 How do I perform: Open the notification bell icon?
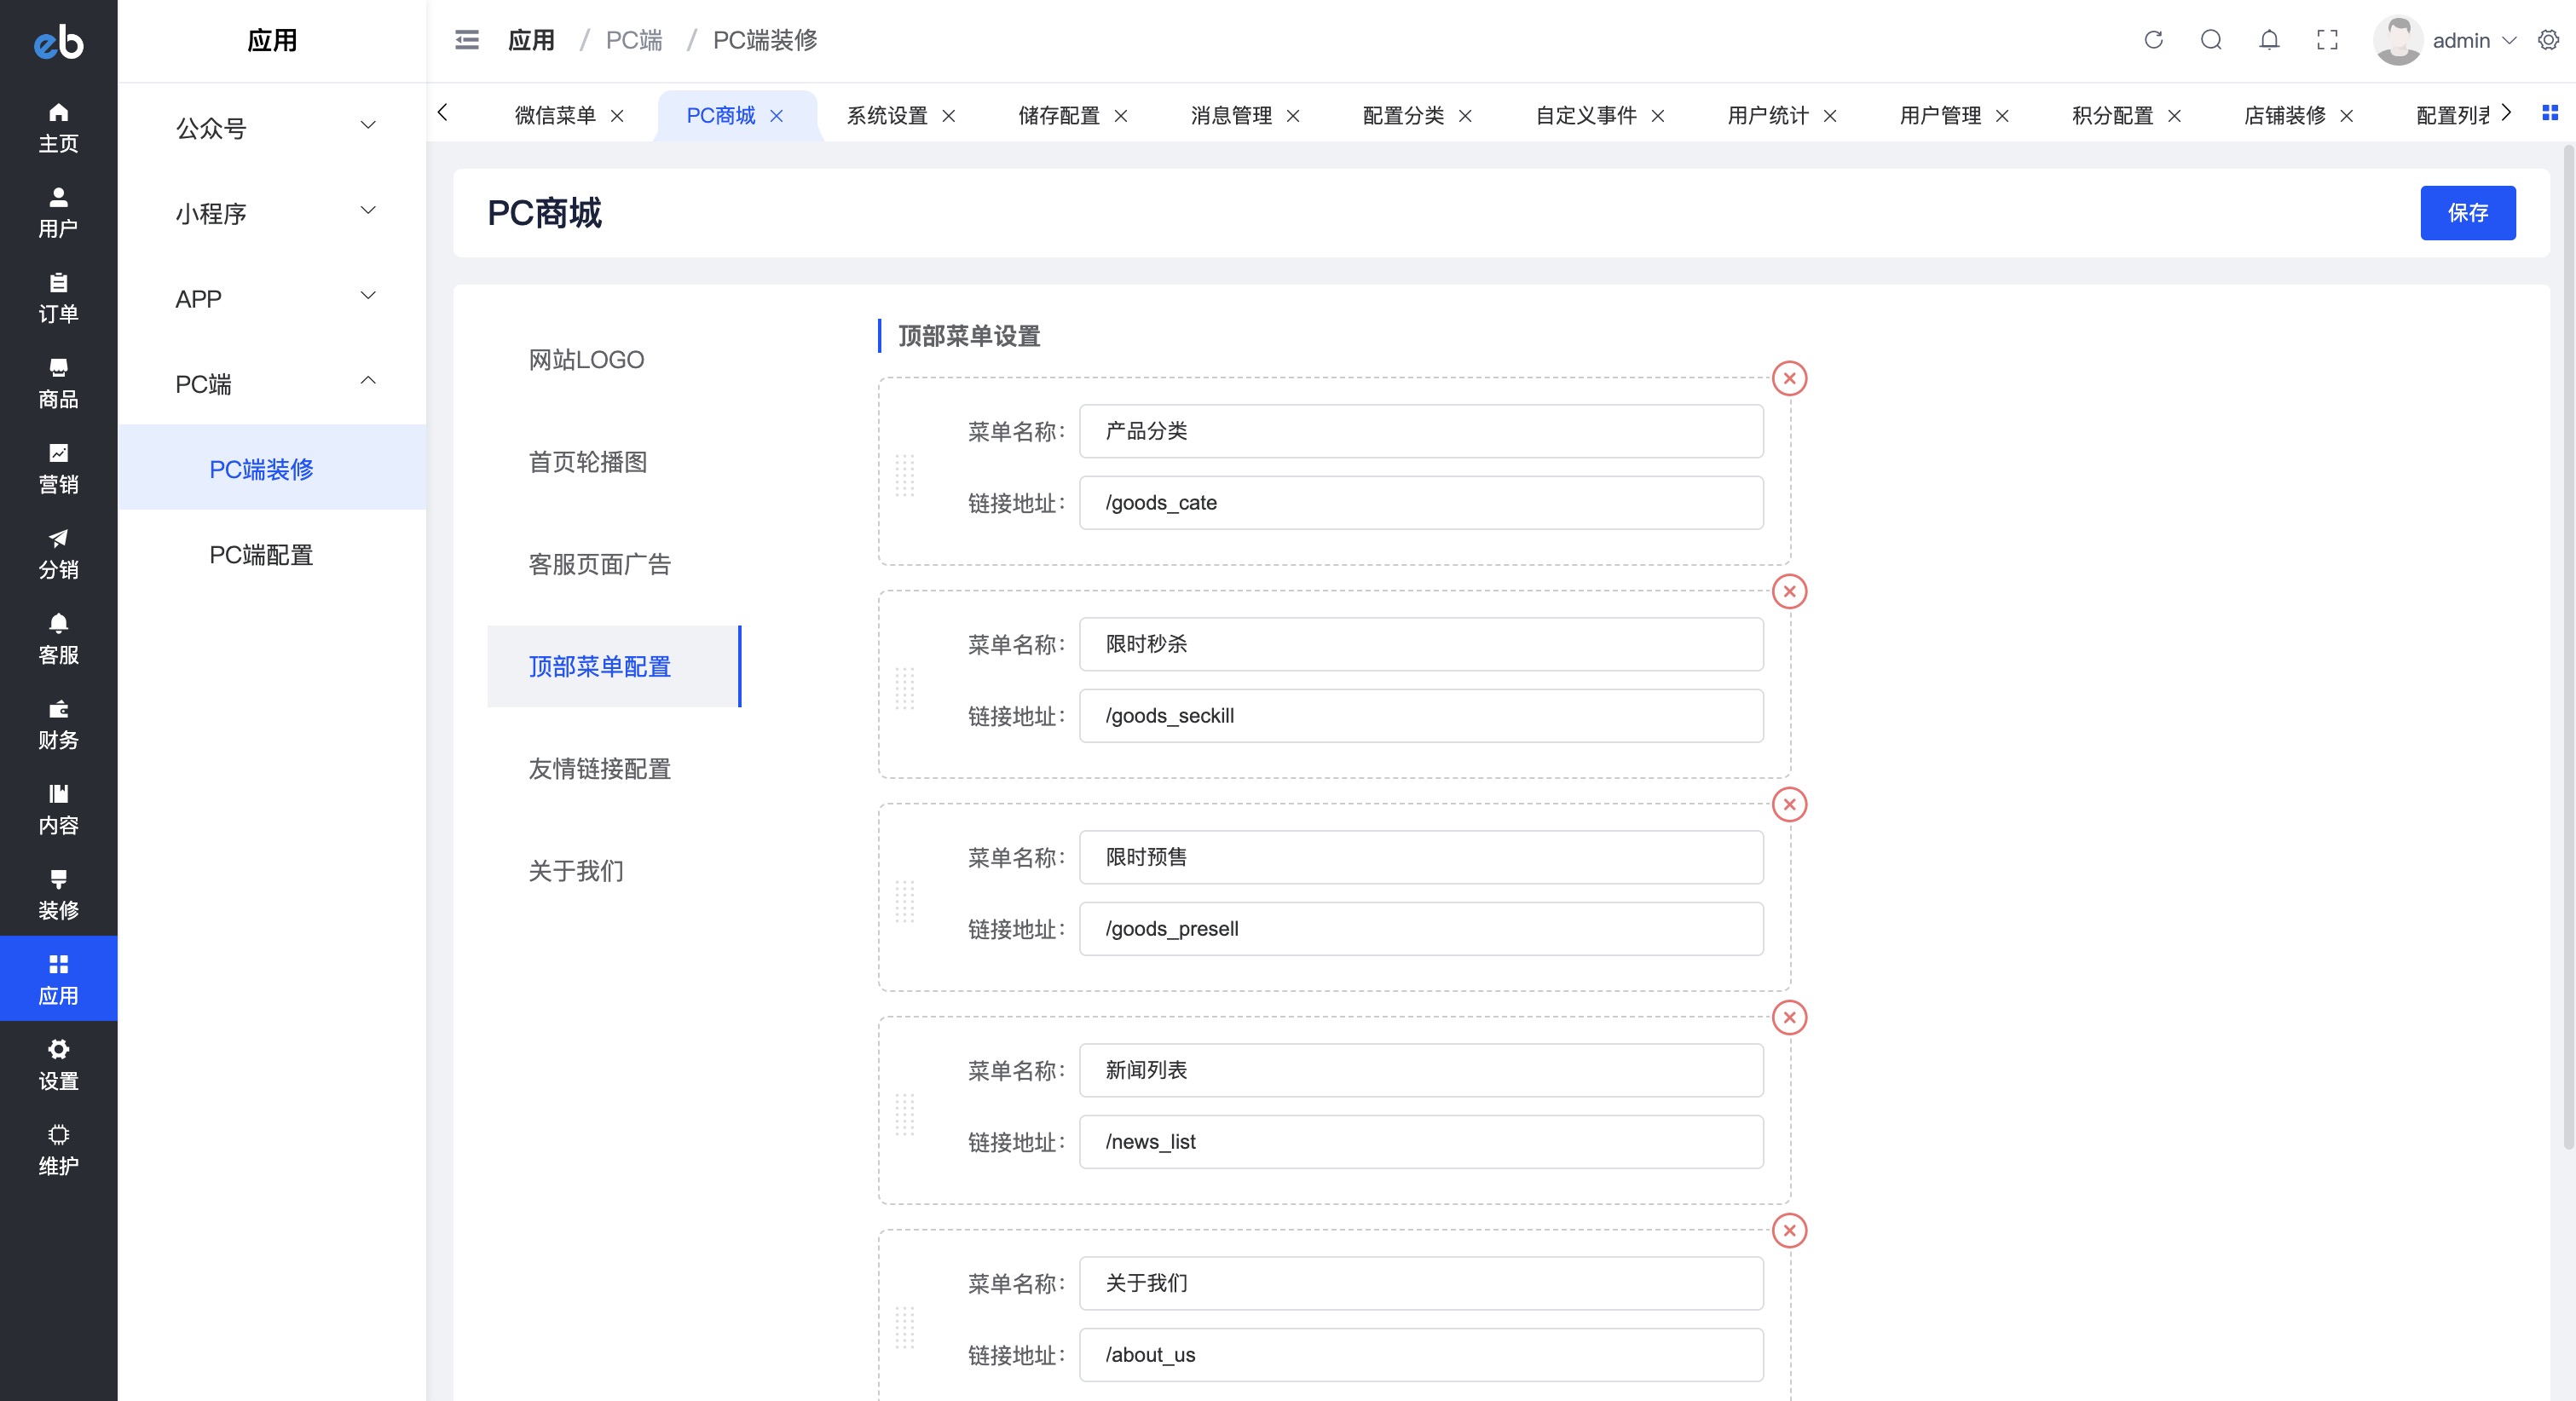click(2269, 40)
